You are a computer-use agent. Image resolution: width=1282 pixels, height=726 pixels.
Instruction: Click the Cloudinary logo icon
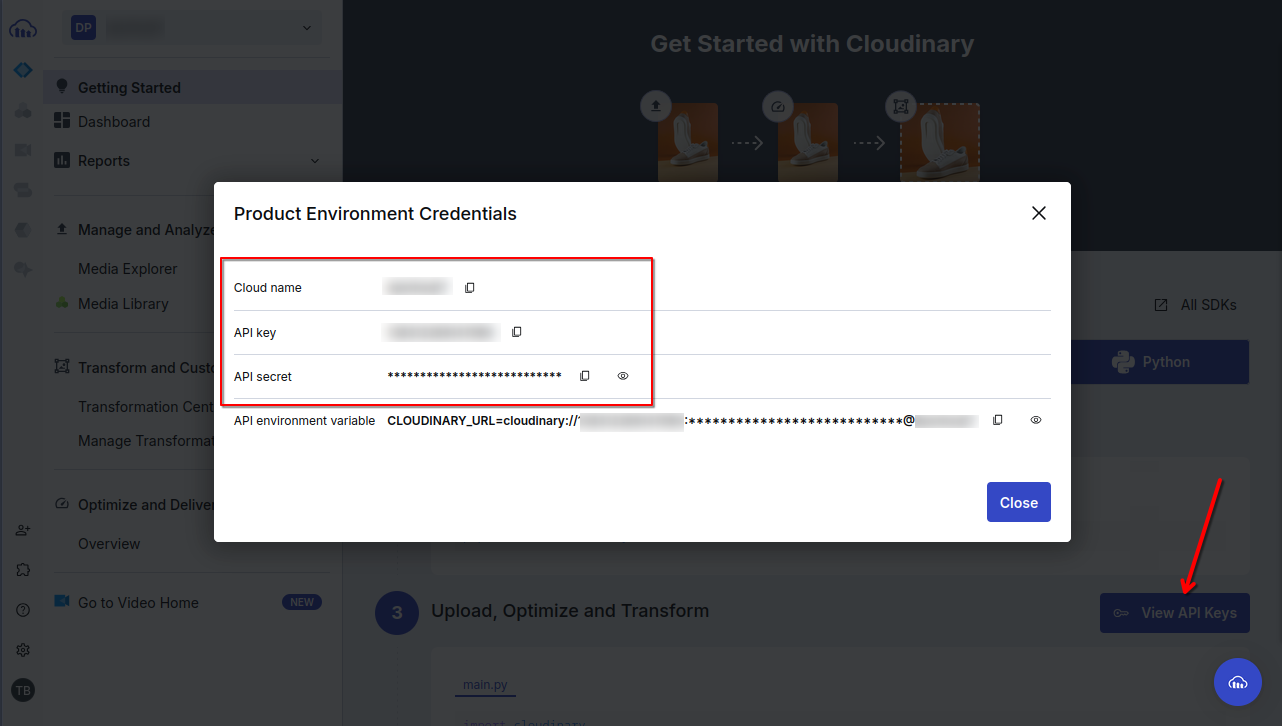[22, 29]
